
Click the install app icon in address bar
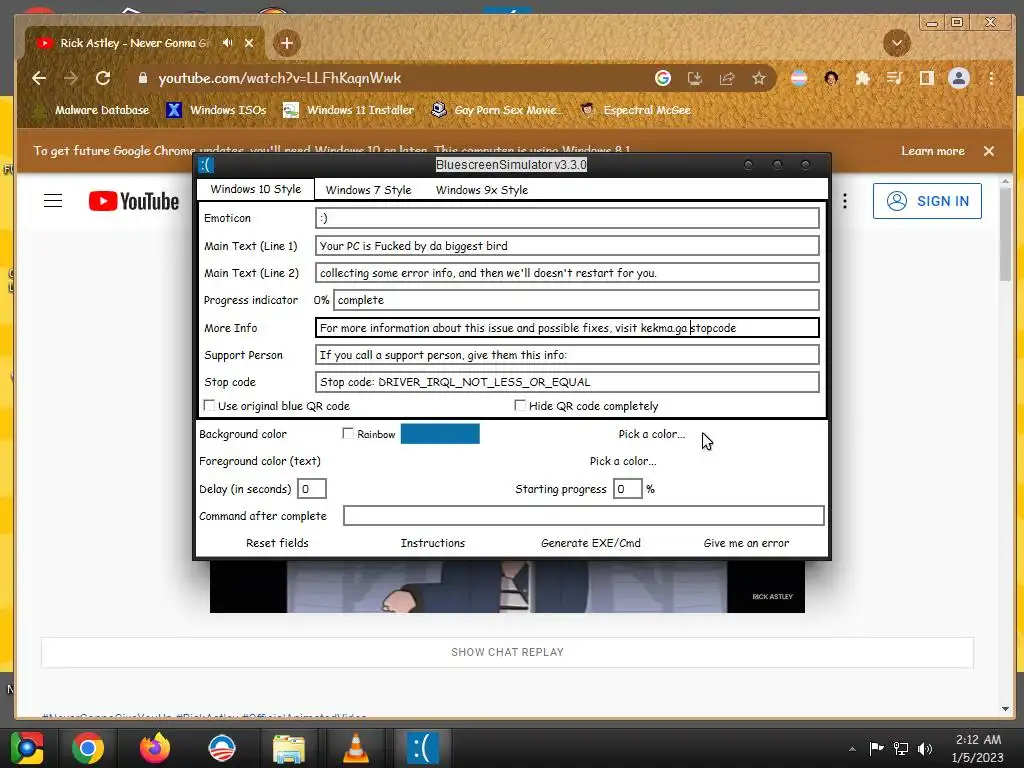coord(695,78)
